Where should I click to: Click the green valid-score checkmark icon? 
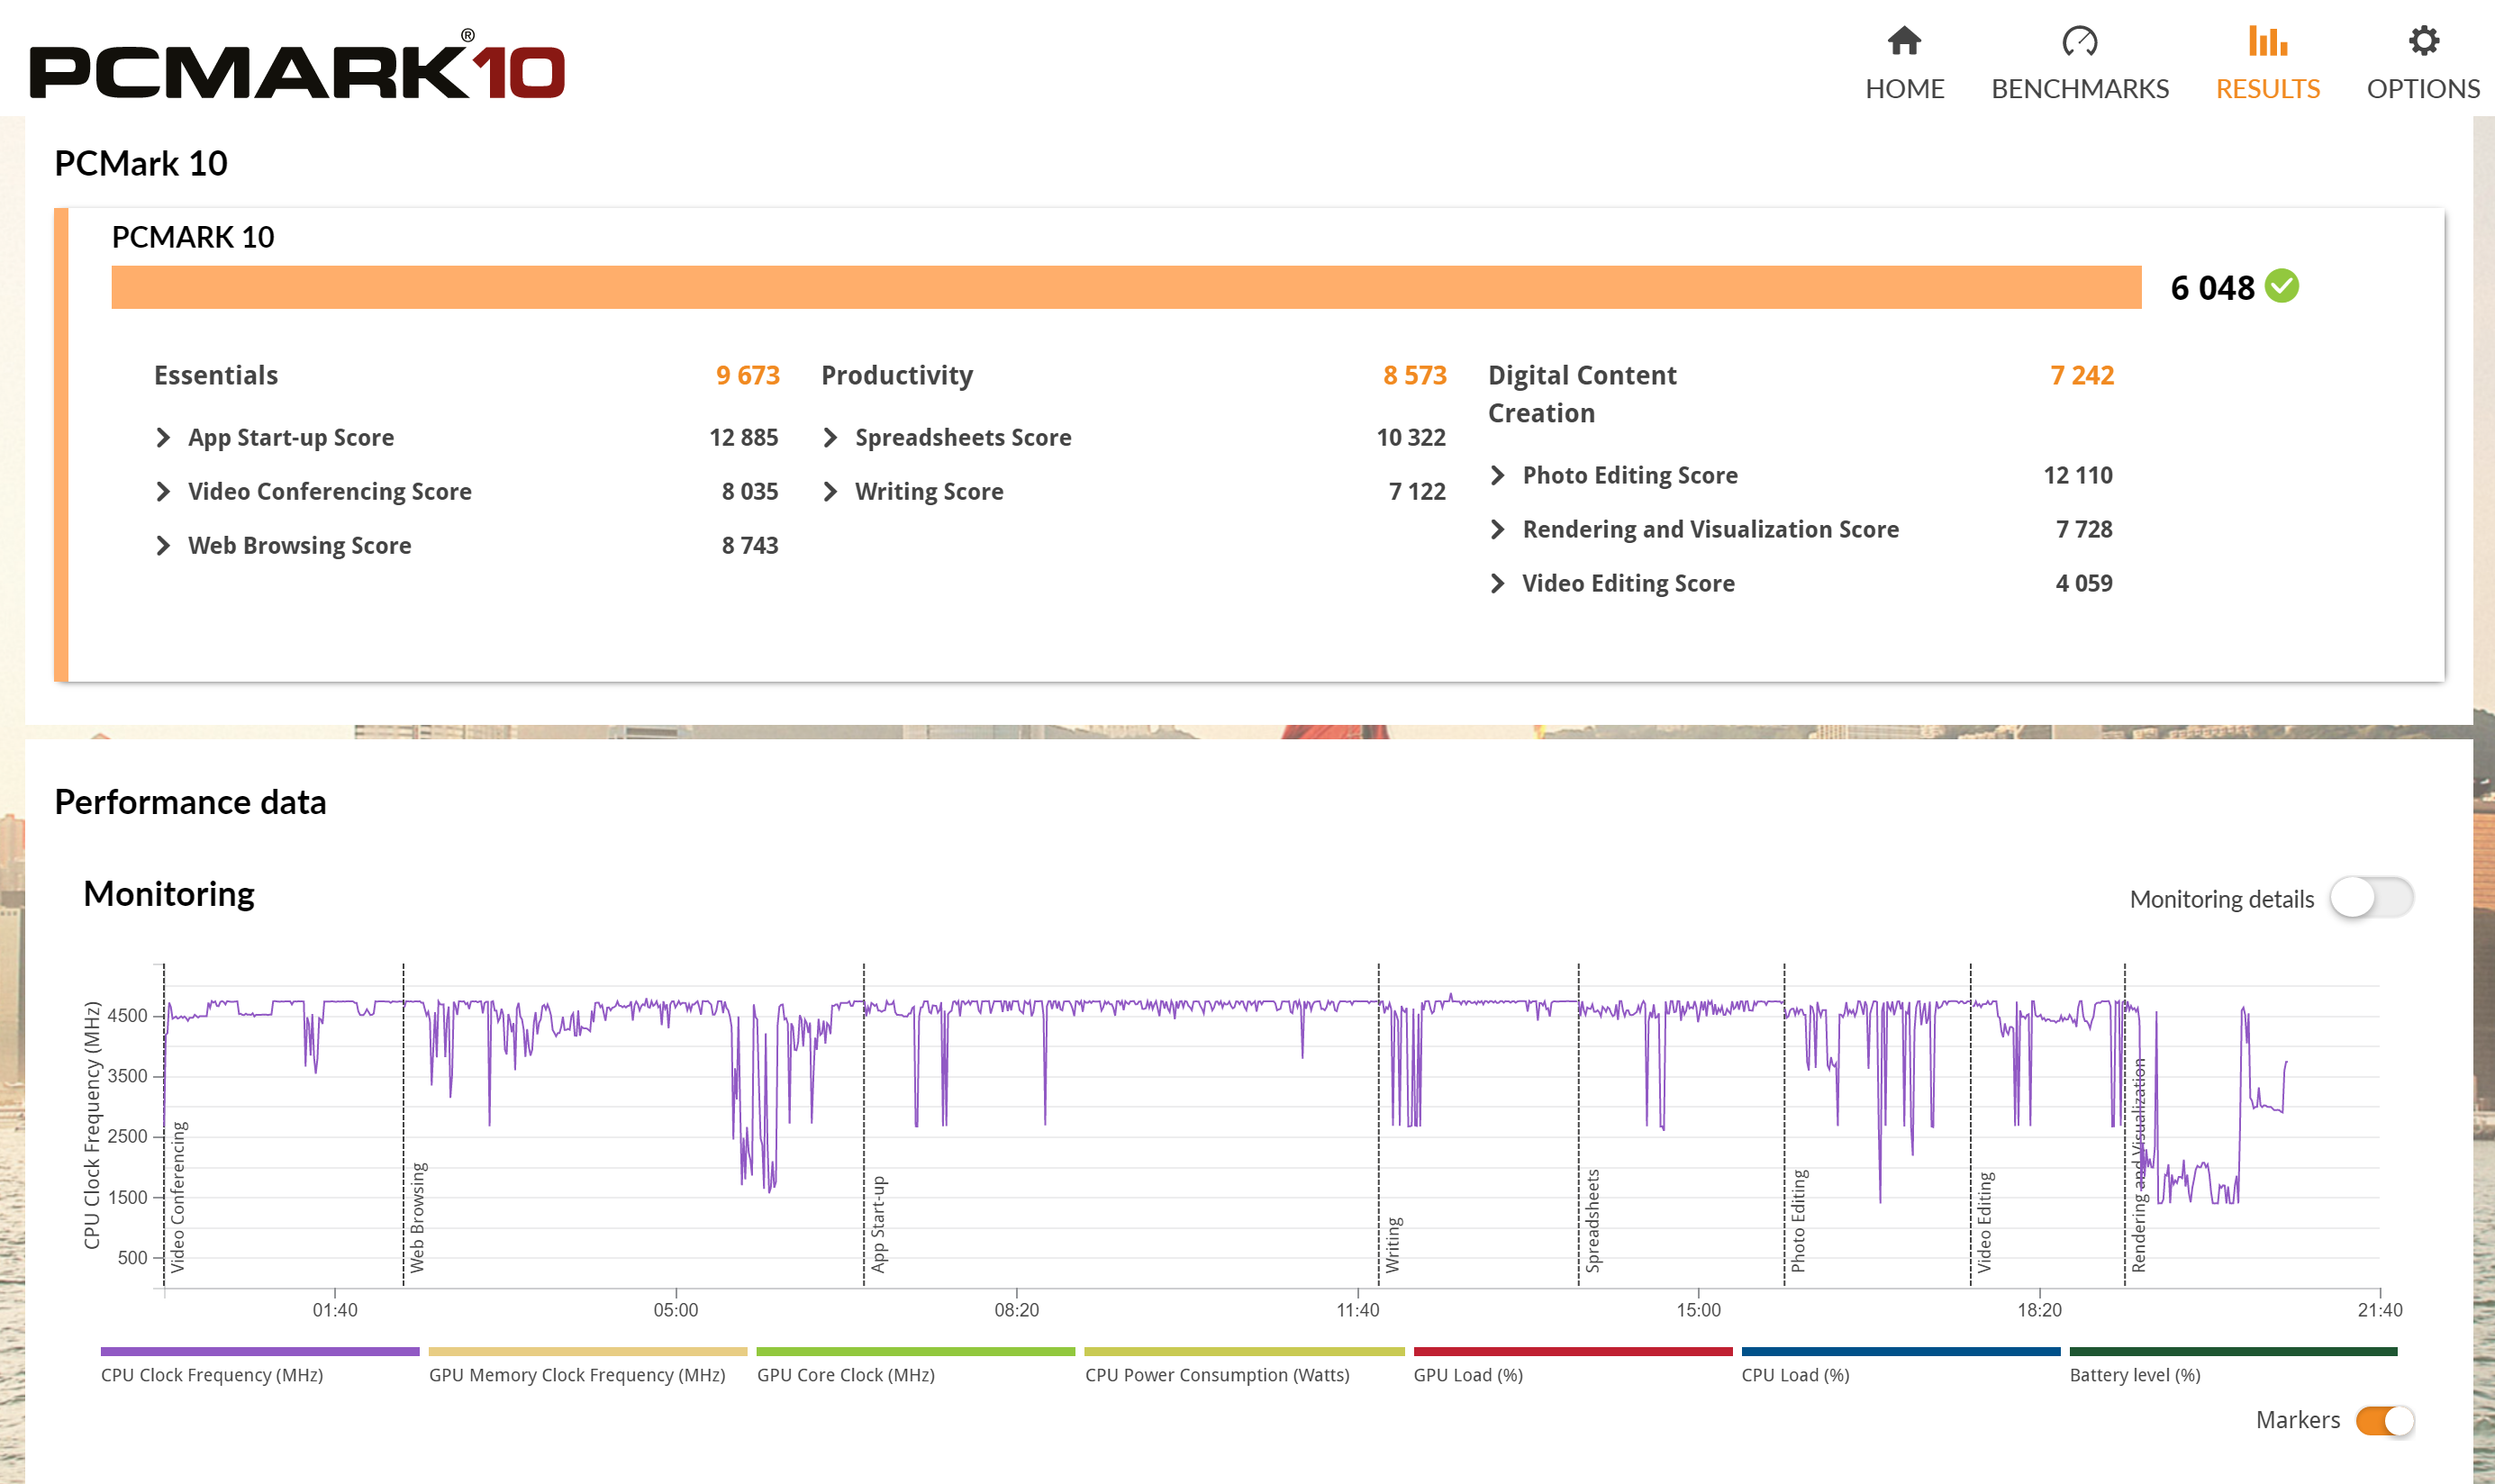pyautogui.click(x=2281, y=286)
